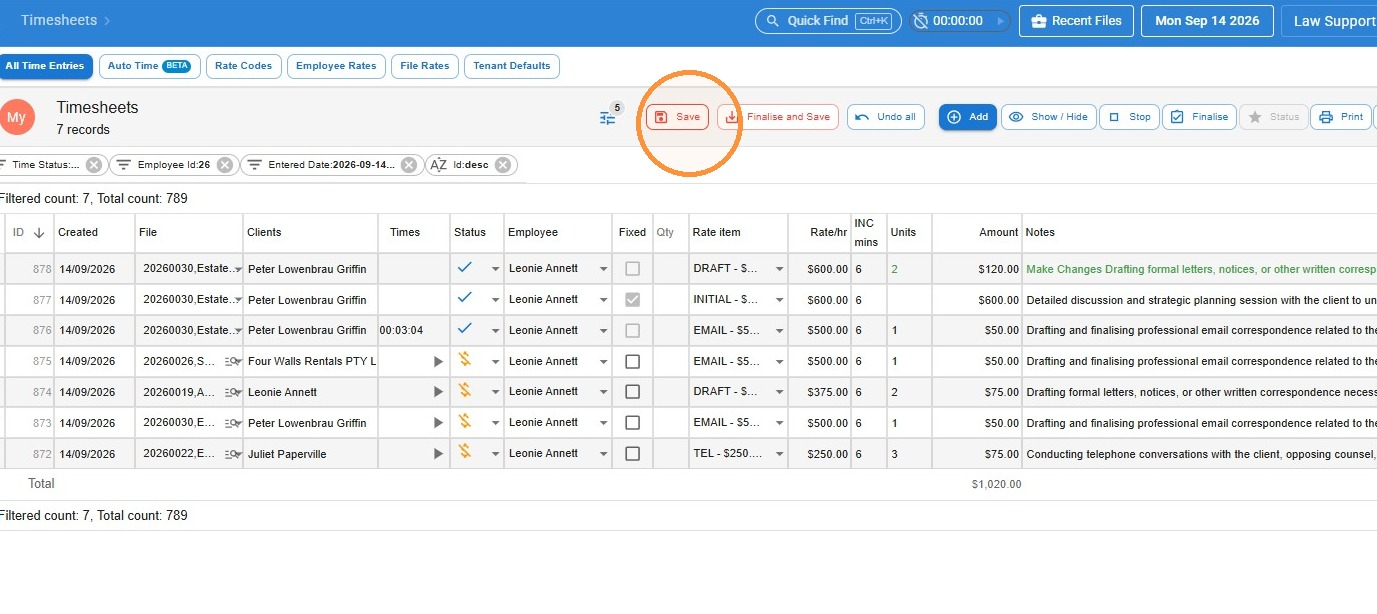Open the File Rates tab
The height and width of the screenshot is (614, 1377).
click(x=425, y=66)
